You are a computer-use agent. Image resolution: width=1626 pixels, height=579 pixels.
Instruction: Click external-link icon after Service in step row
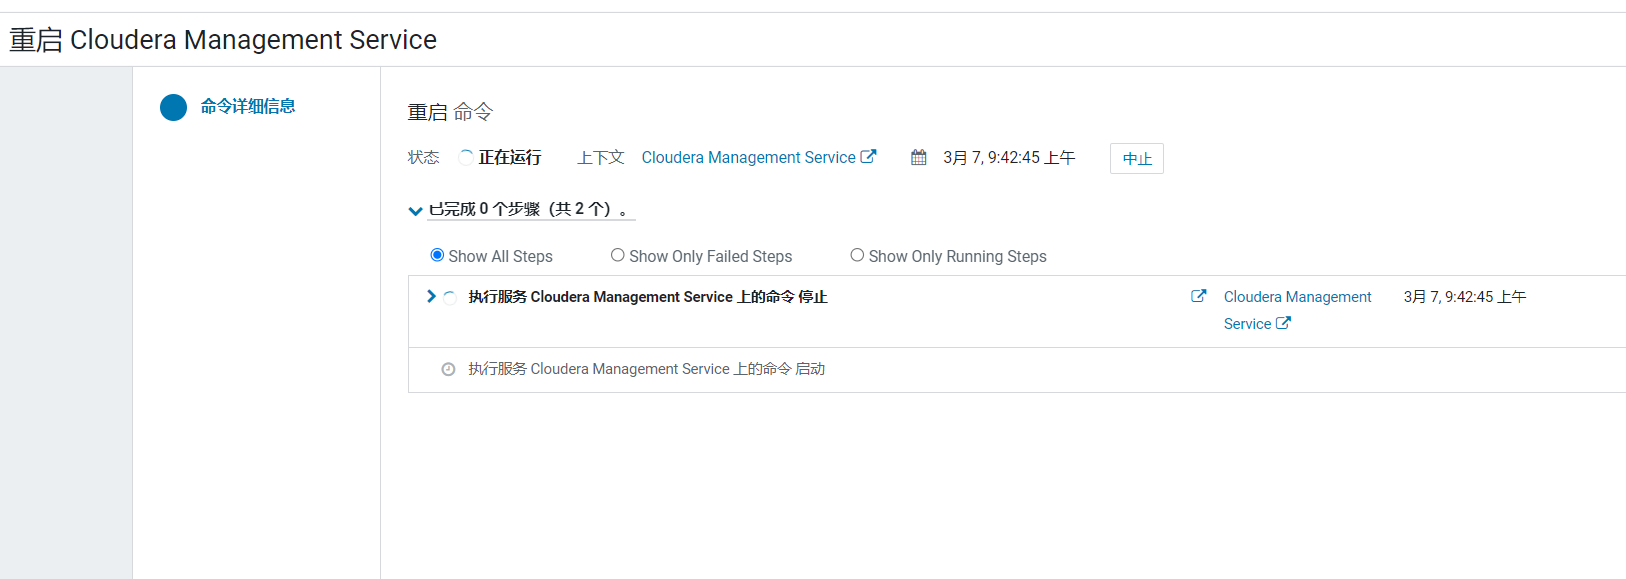[x=1283, y=323]
